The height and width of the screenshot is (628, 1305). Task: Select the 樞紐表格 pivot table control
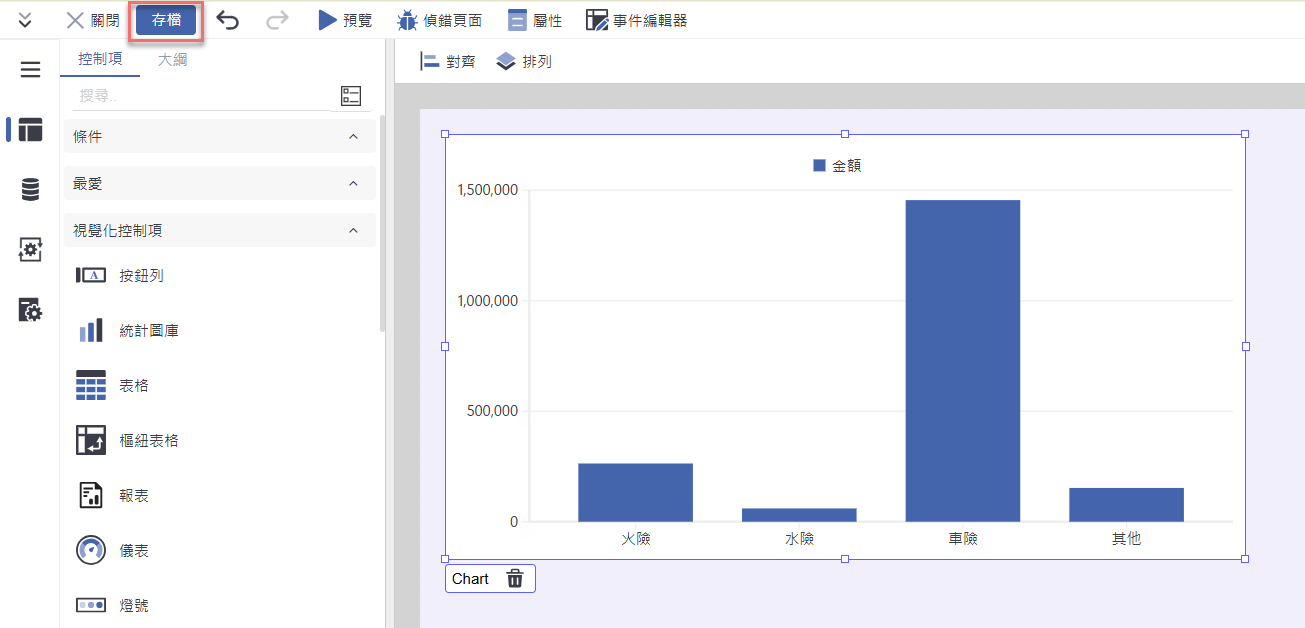click(x=148, y=441)
